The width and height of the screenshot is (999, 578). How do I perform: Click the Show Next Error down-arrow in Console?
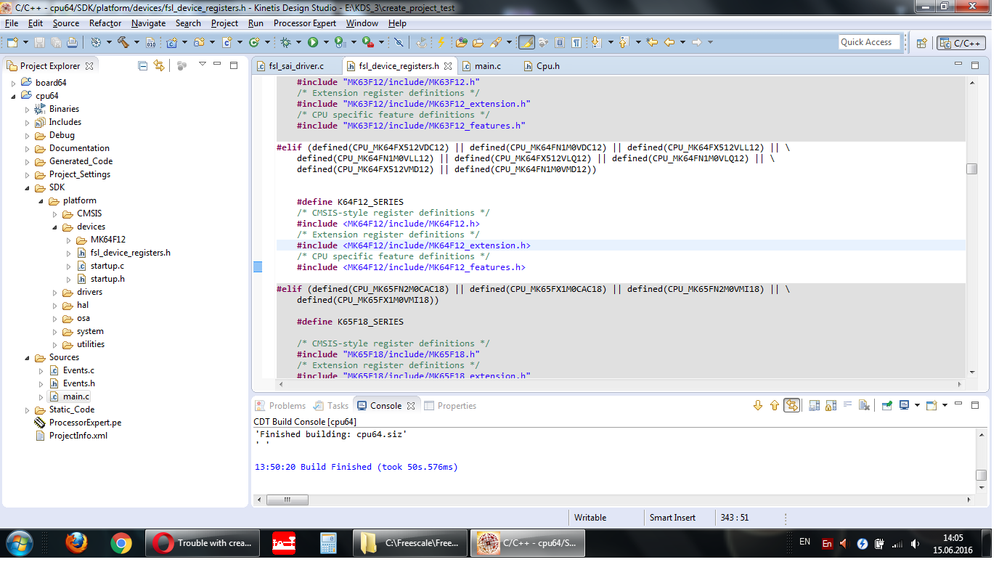click(758, 405)
